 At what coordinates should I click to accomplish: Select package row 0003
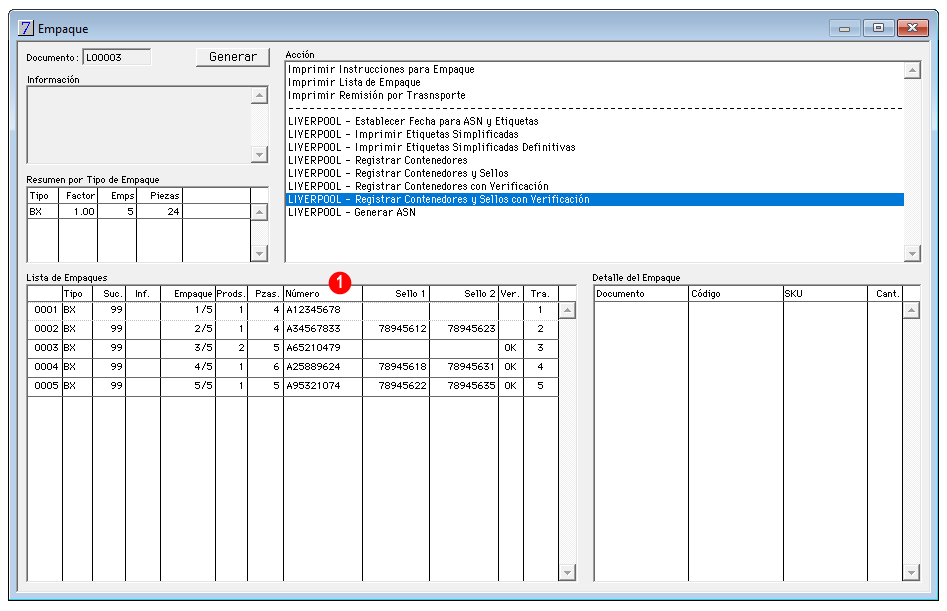click(x=293, y=348)
